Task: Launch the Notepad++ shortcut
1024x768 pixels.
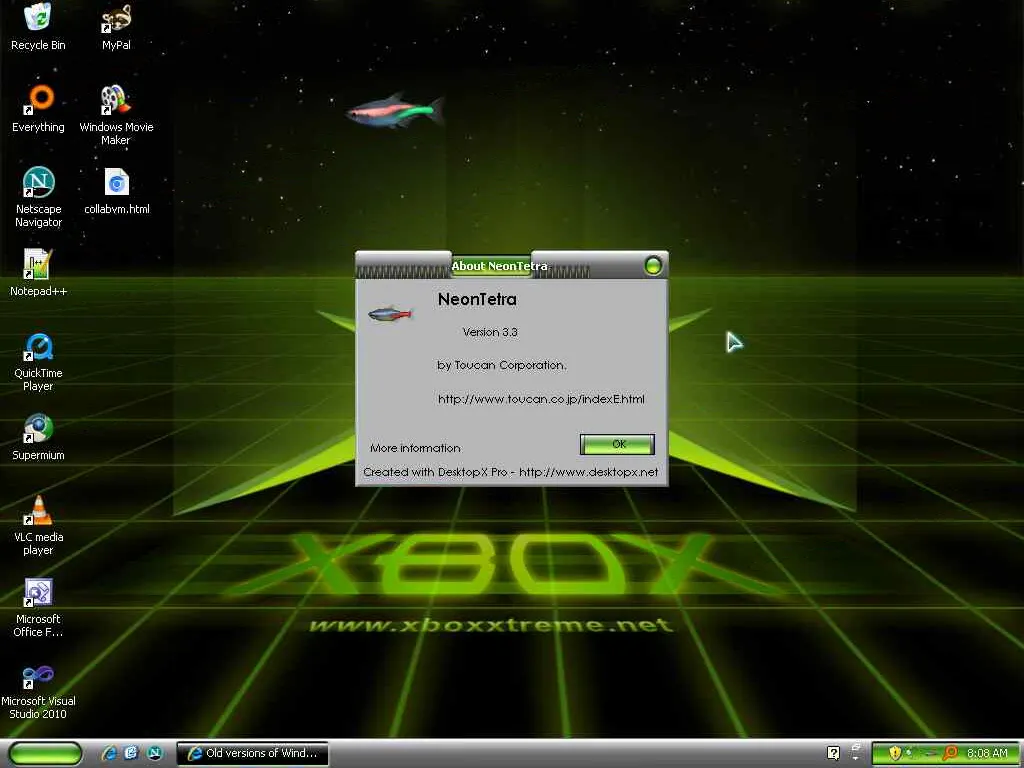Action: (38, 273)
